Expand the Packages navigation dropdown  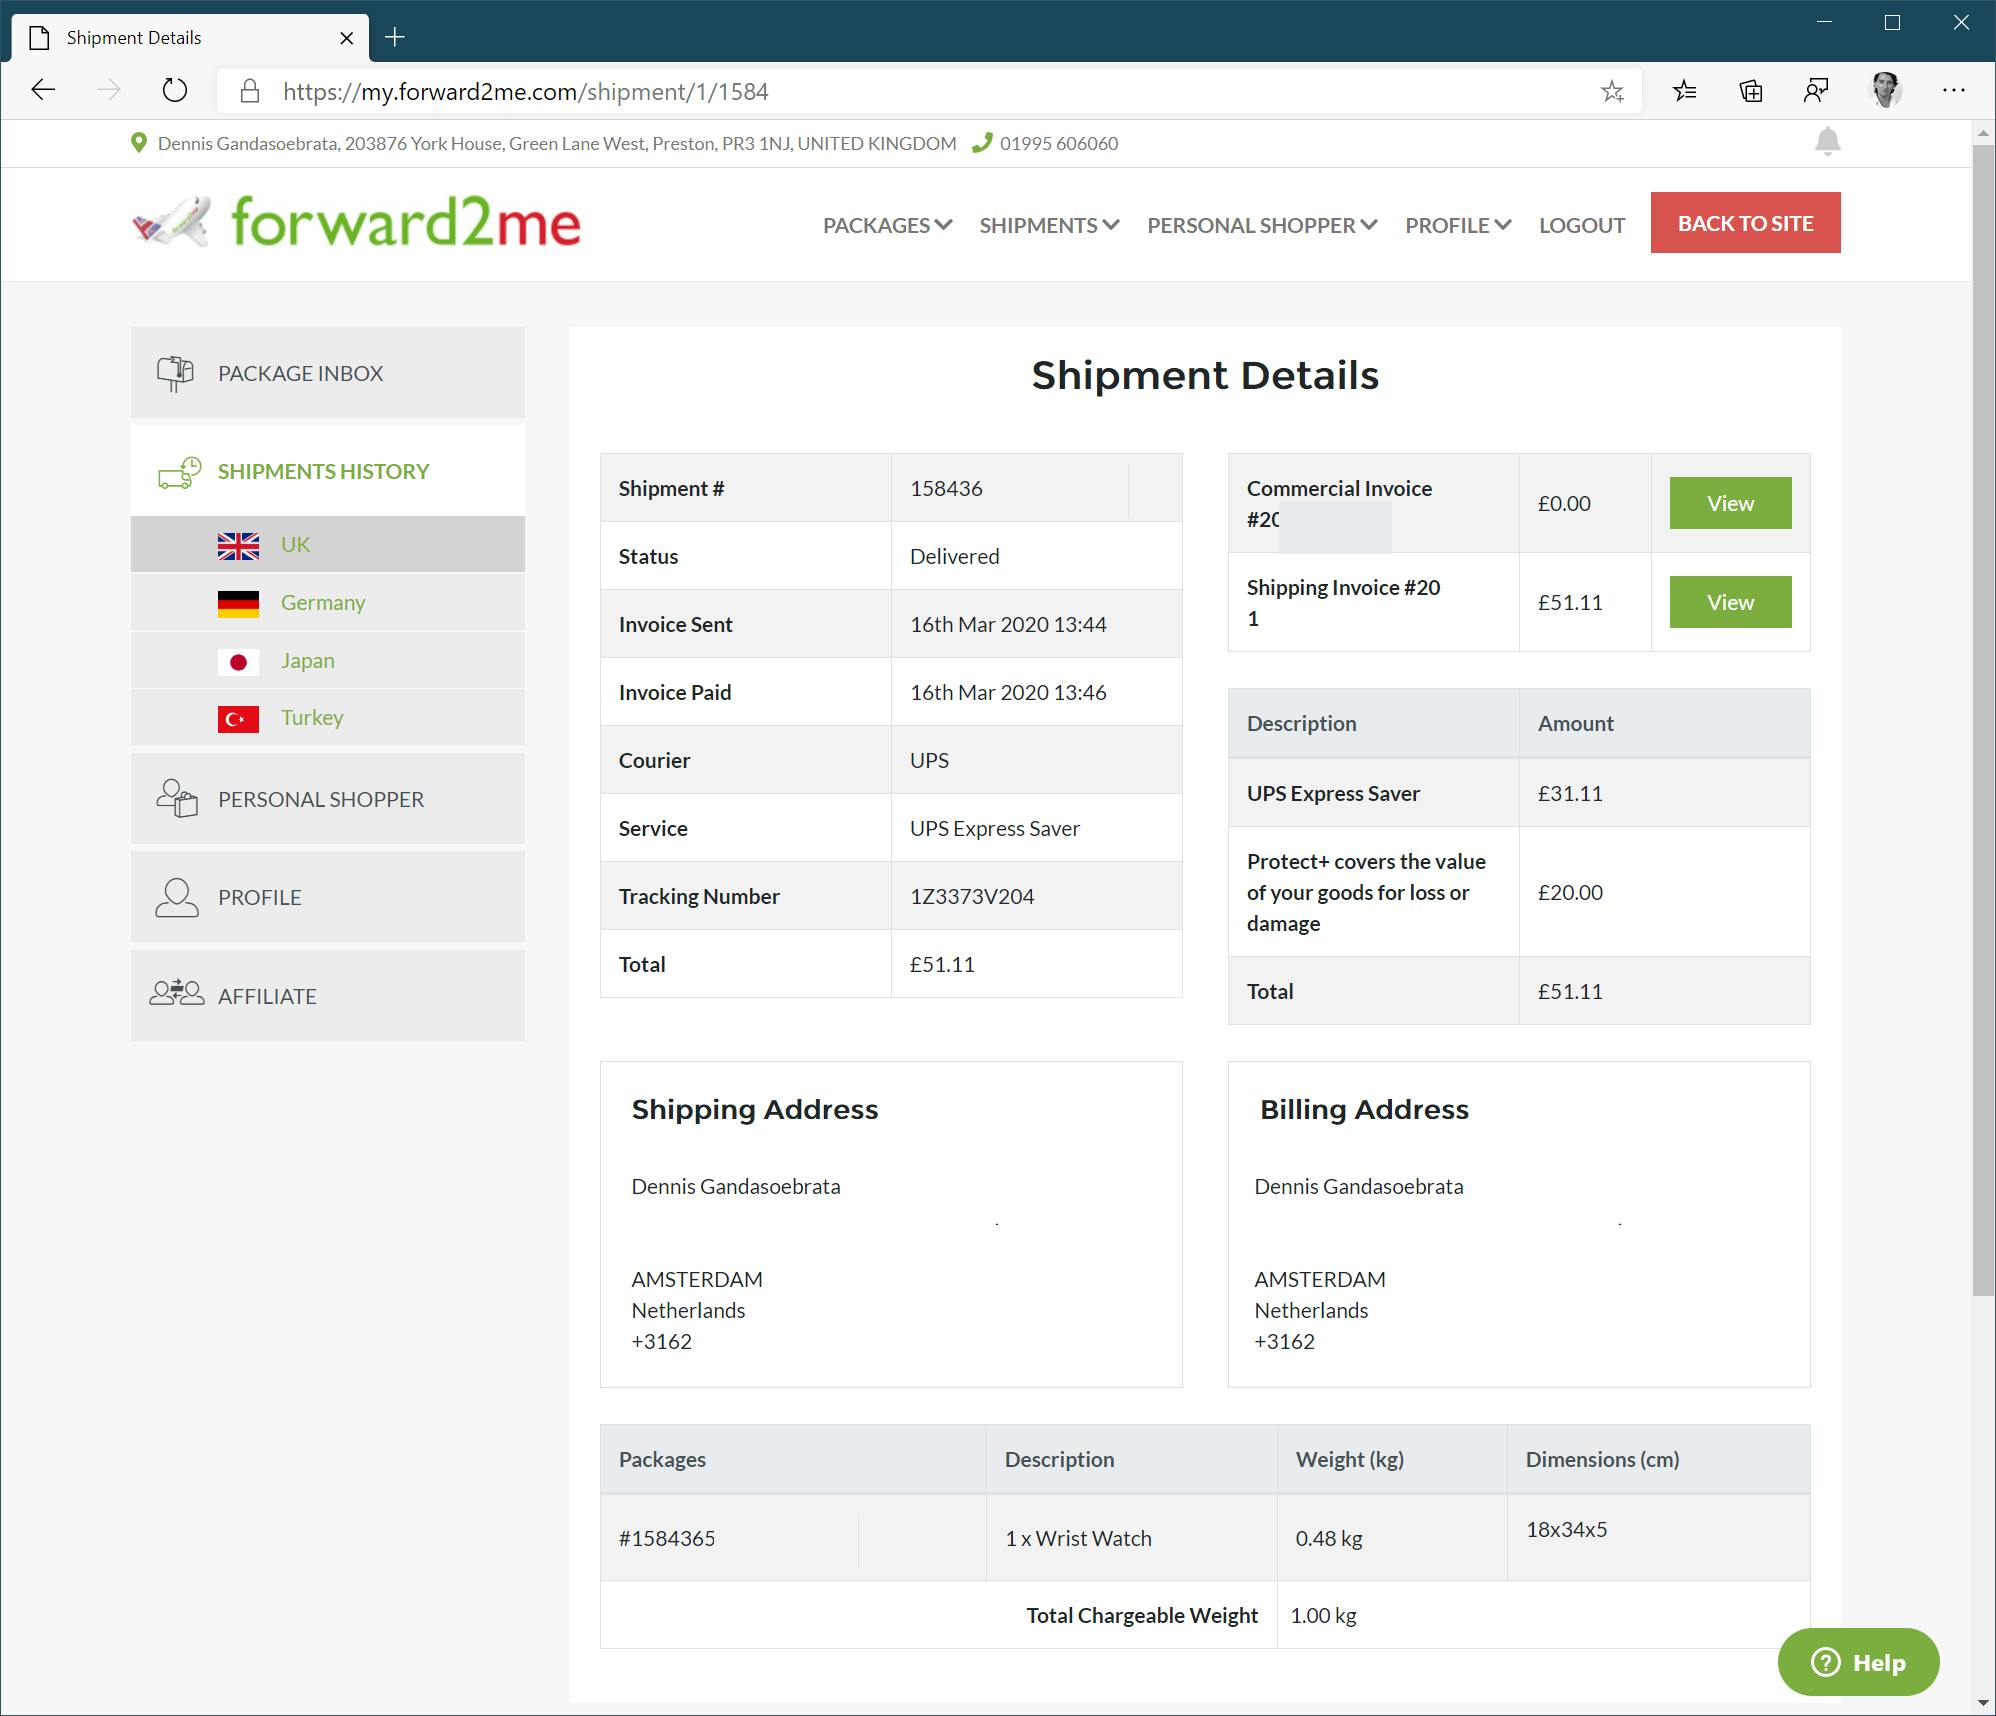[x=886, y=225]
